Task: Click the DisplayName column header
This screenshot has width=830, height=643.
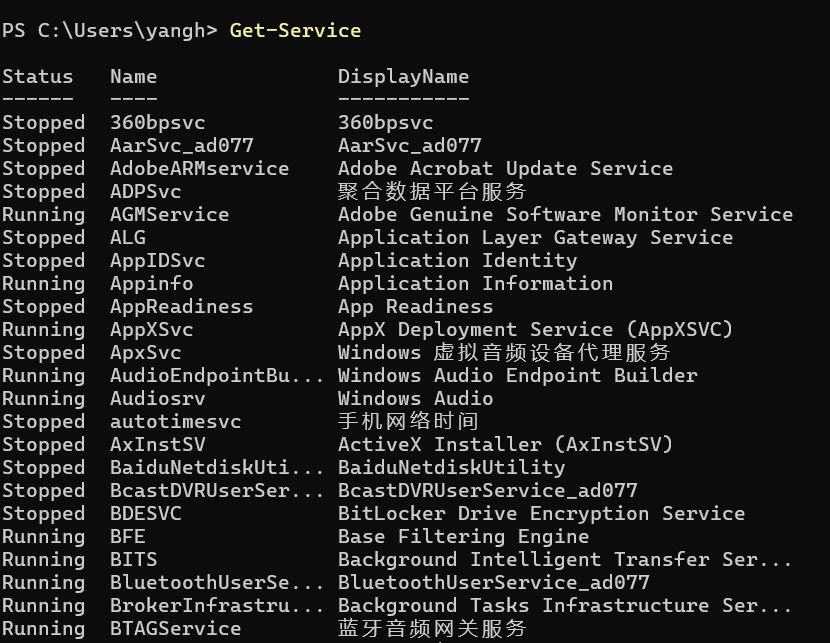Action: [403, 76]
